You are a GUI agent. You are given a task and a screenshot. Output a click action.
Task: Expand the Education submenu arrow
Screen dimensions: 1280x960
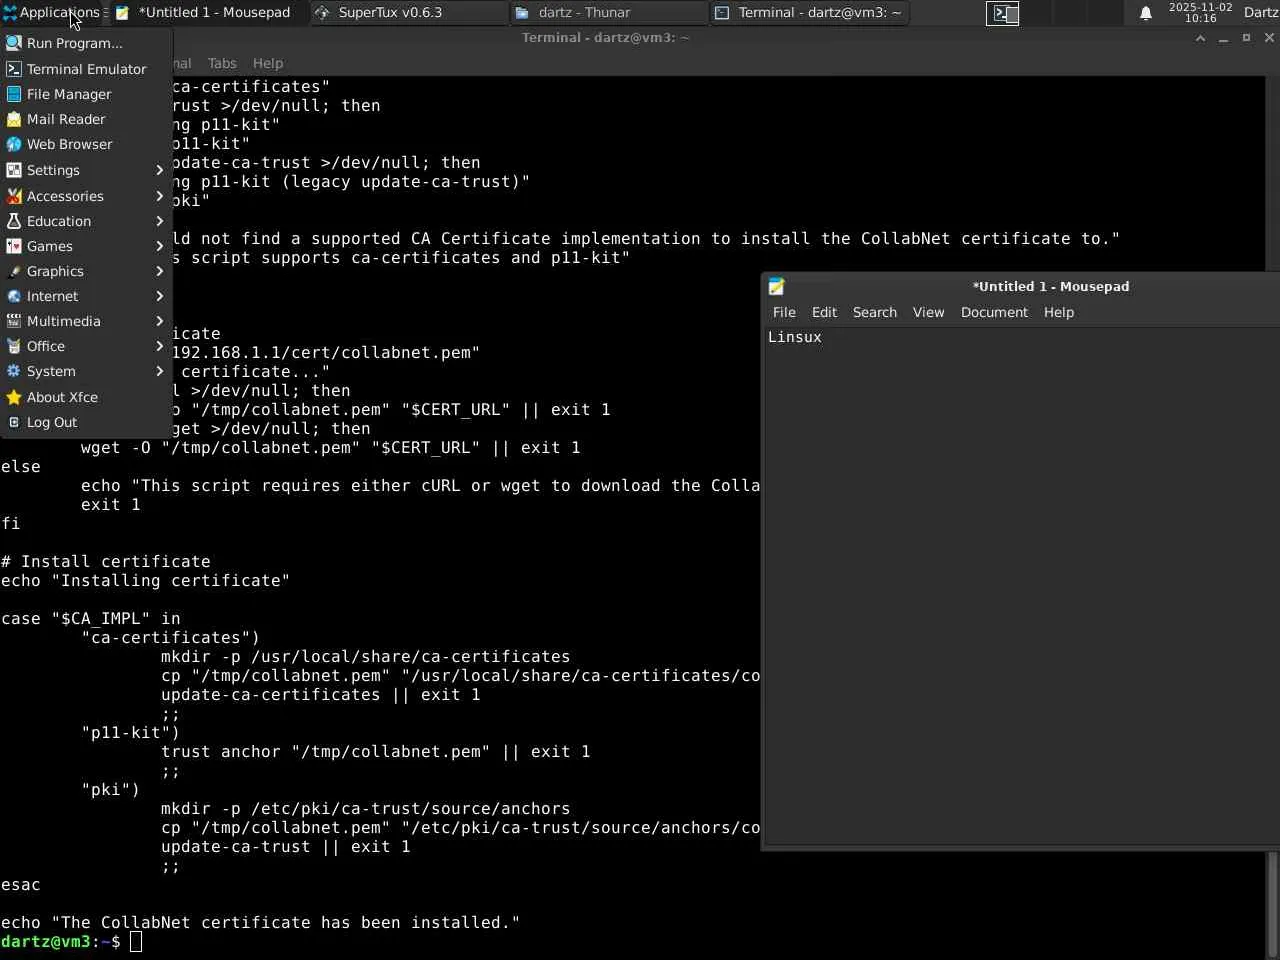click(x=159, y=221)
